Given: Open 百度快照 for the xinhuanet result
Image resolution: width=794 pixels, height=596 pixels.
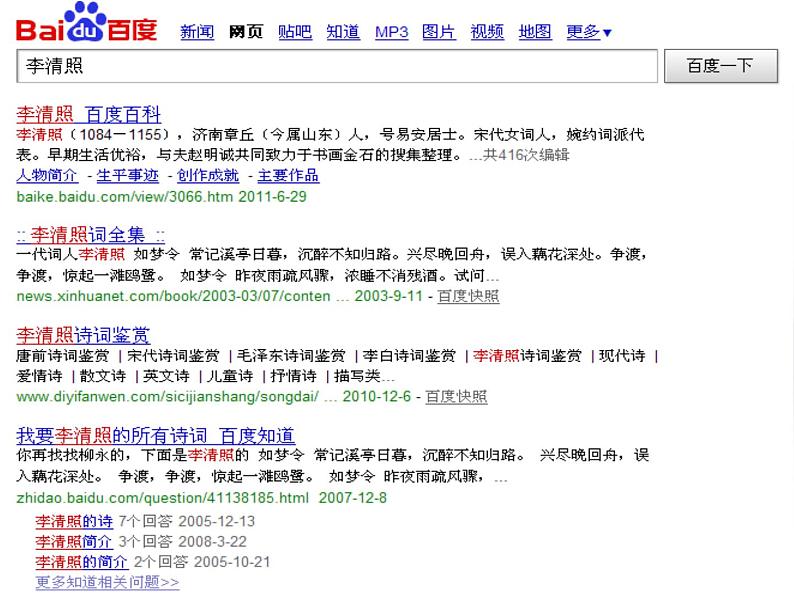Looking at the screenshot, I should point(468,296).
